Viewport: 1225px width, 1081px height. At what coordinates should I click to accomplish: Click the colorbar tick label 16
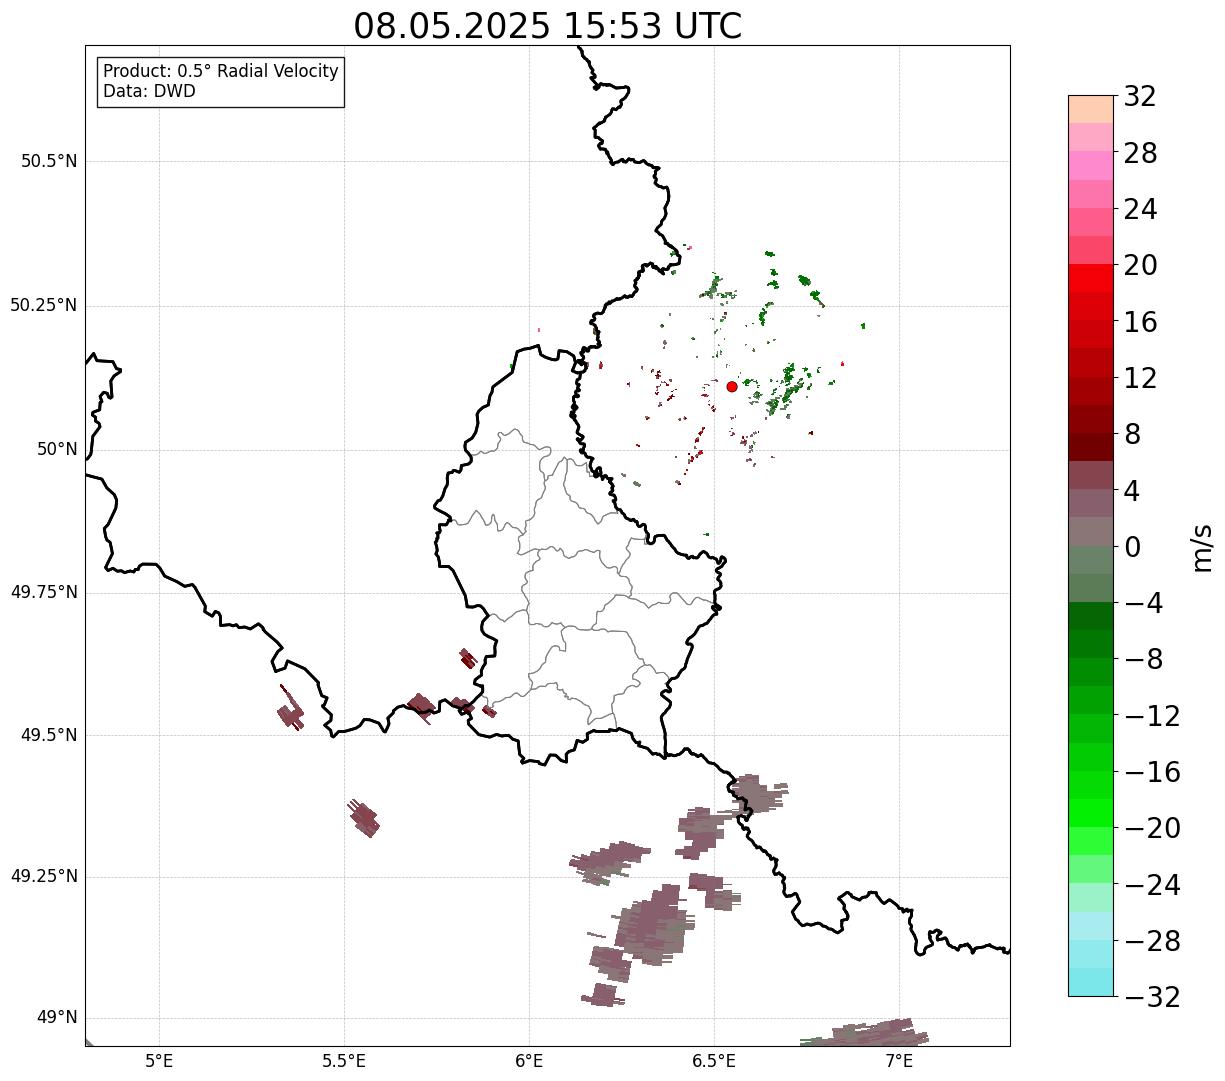[x=1140, y=322]
